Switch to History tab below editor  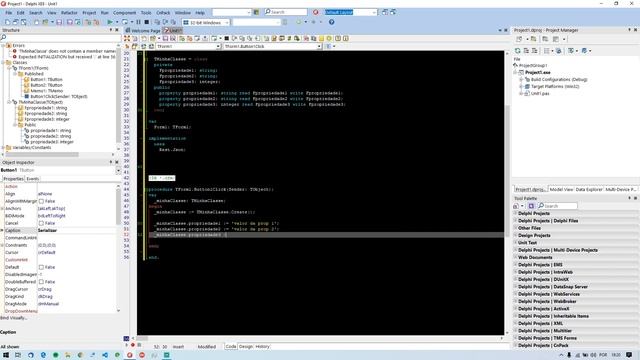pos(262,347)
